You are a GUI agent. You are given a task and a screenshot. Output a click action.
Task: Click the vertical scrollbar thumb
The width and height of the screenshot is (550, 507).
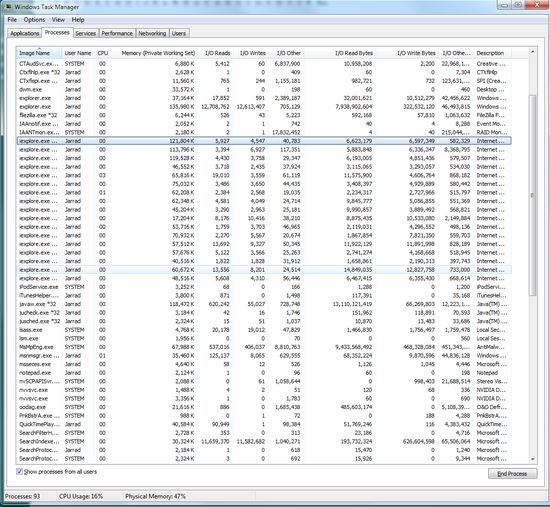coord(532,195)
